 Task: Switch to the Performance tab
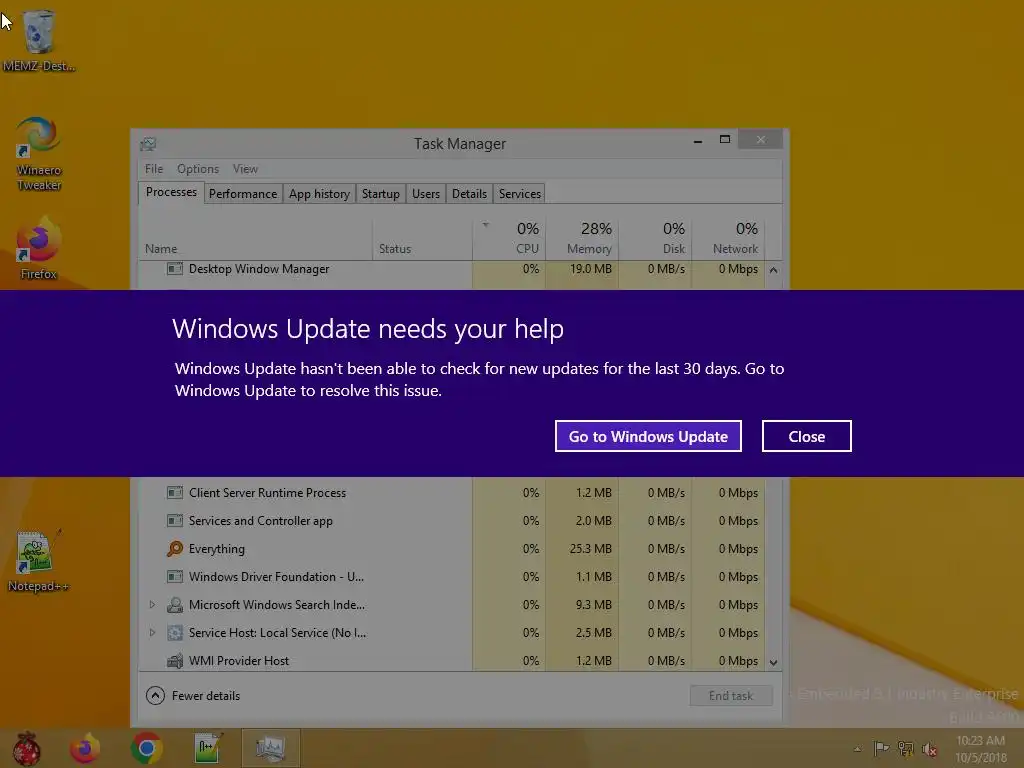point(243,194)
